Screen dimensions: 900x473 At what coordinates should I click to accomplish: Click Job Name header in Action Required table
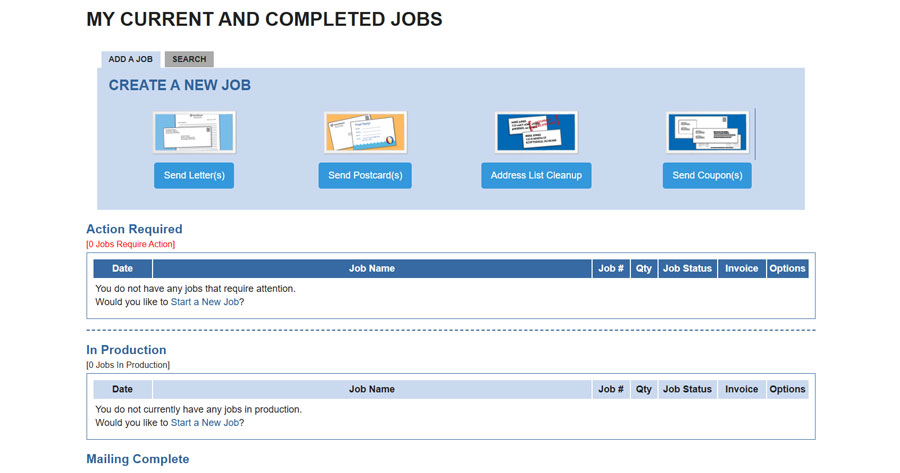point(372,268)
